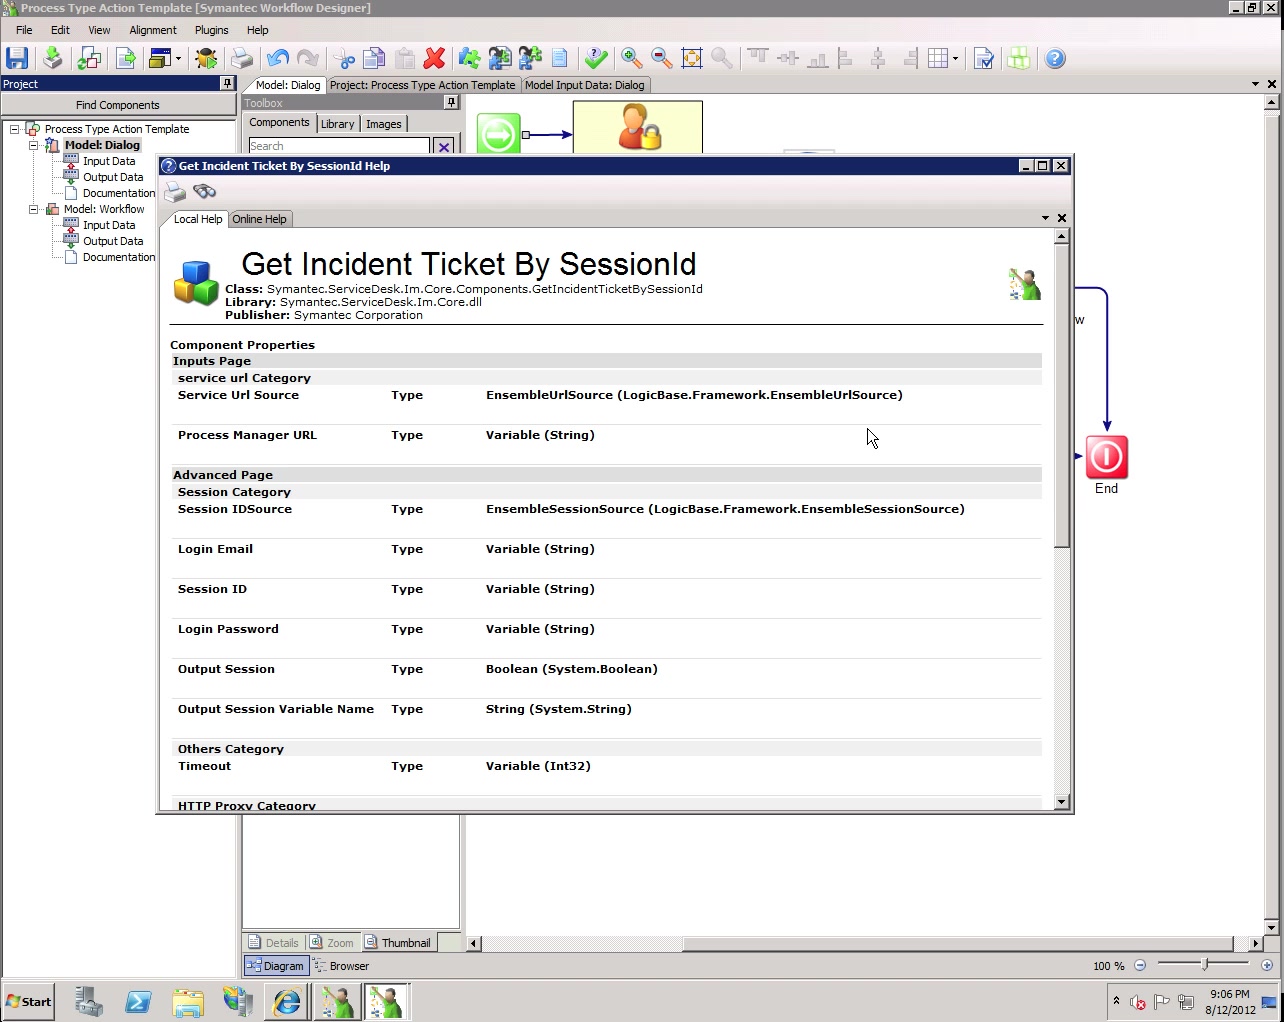The image size is (1284, 1022).
Task: Click the Redo arrow in the toolbar
Action: [x=308, y=58]
